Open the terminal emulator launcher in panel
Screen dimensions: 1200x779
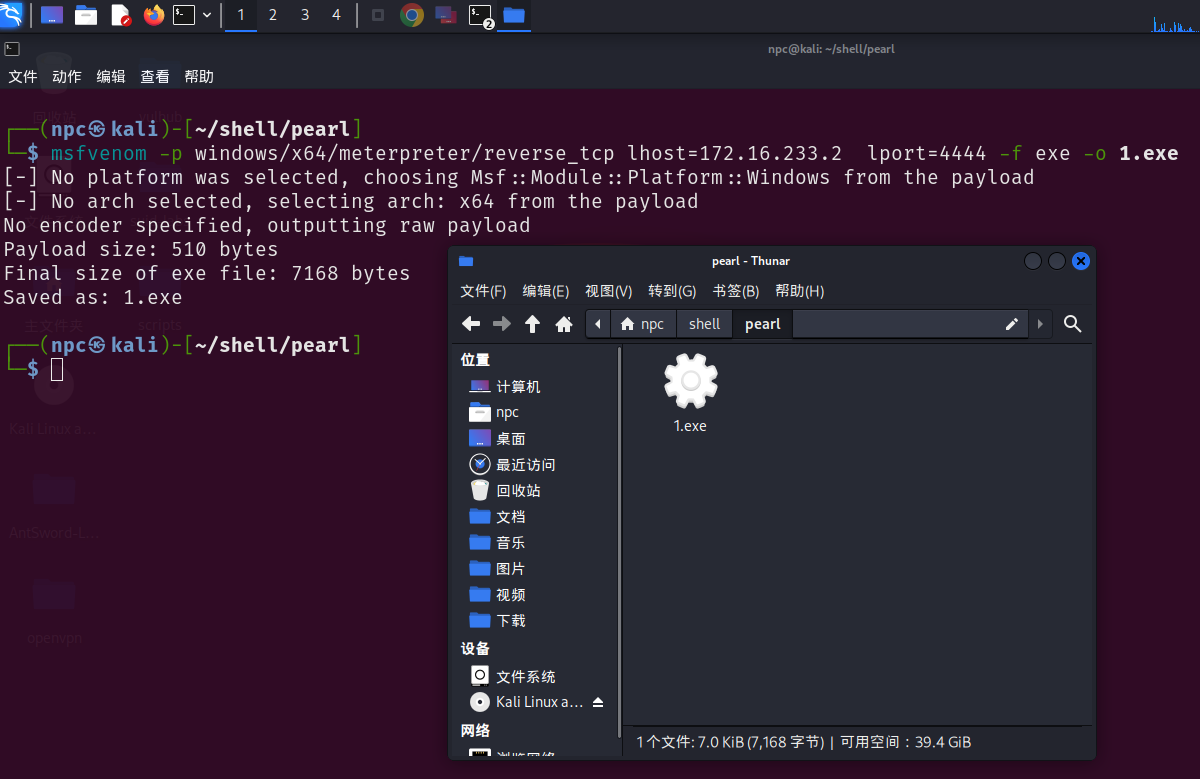pyautogui.click(x=184, y=15)
